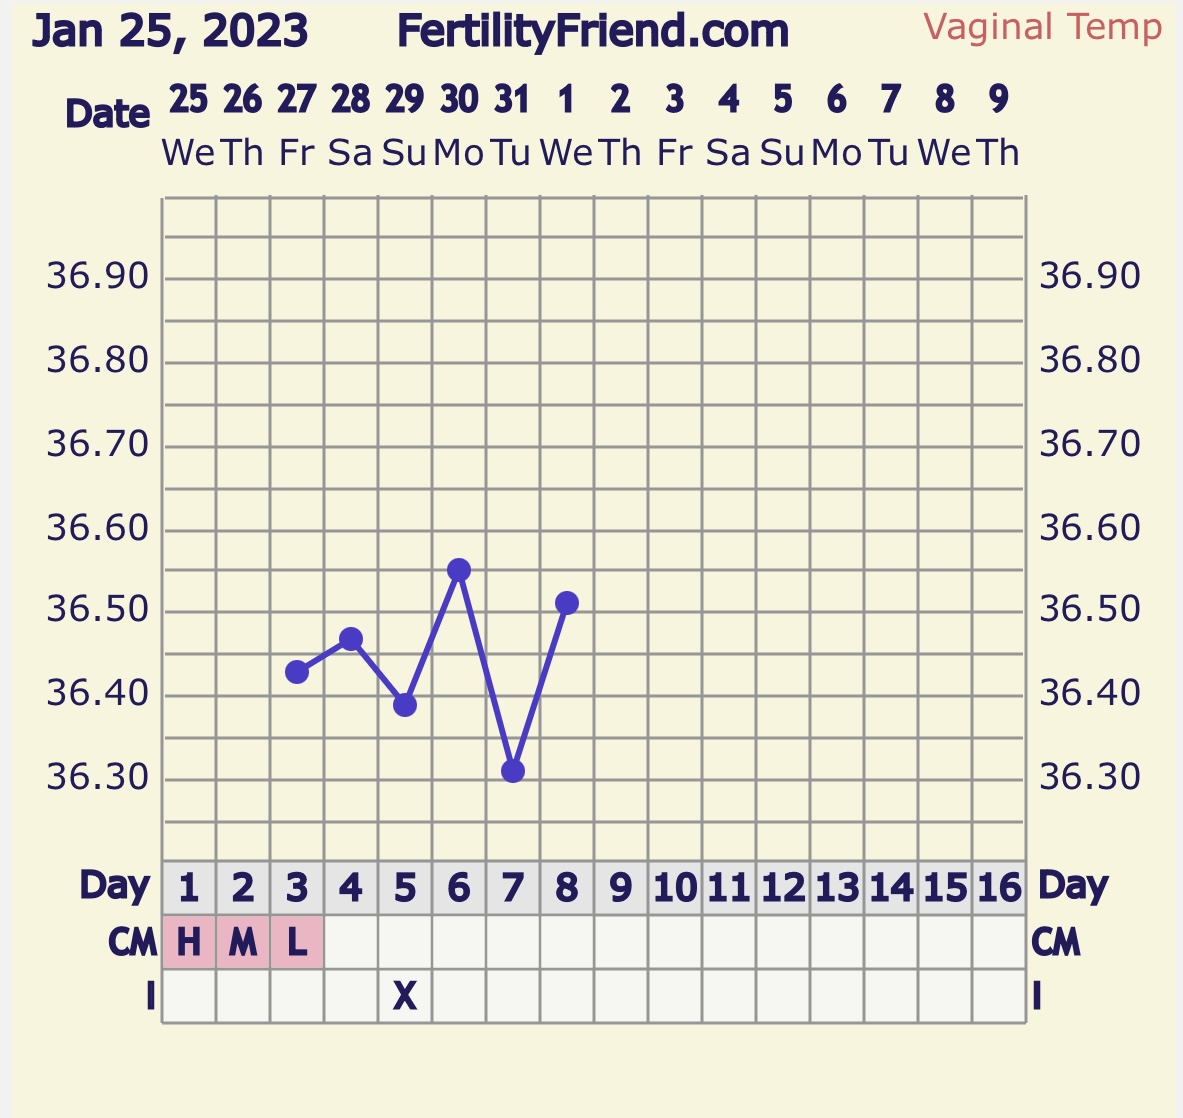Click the X mark in the I row
The width and height of the screenshot is (1183, 1118).
pos(405,996)
